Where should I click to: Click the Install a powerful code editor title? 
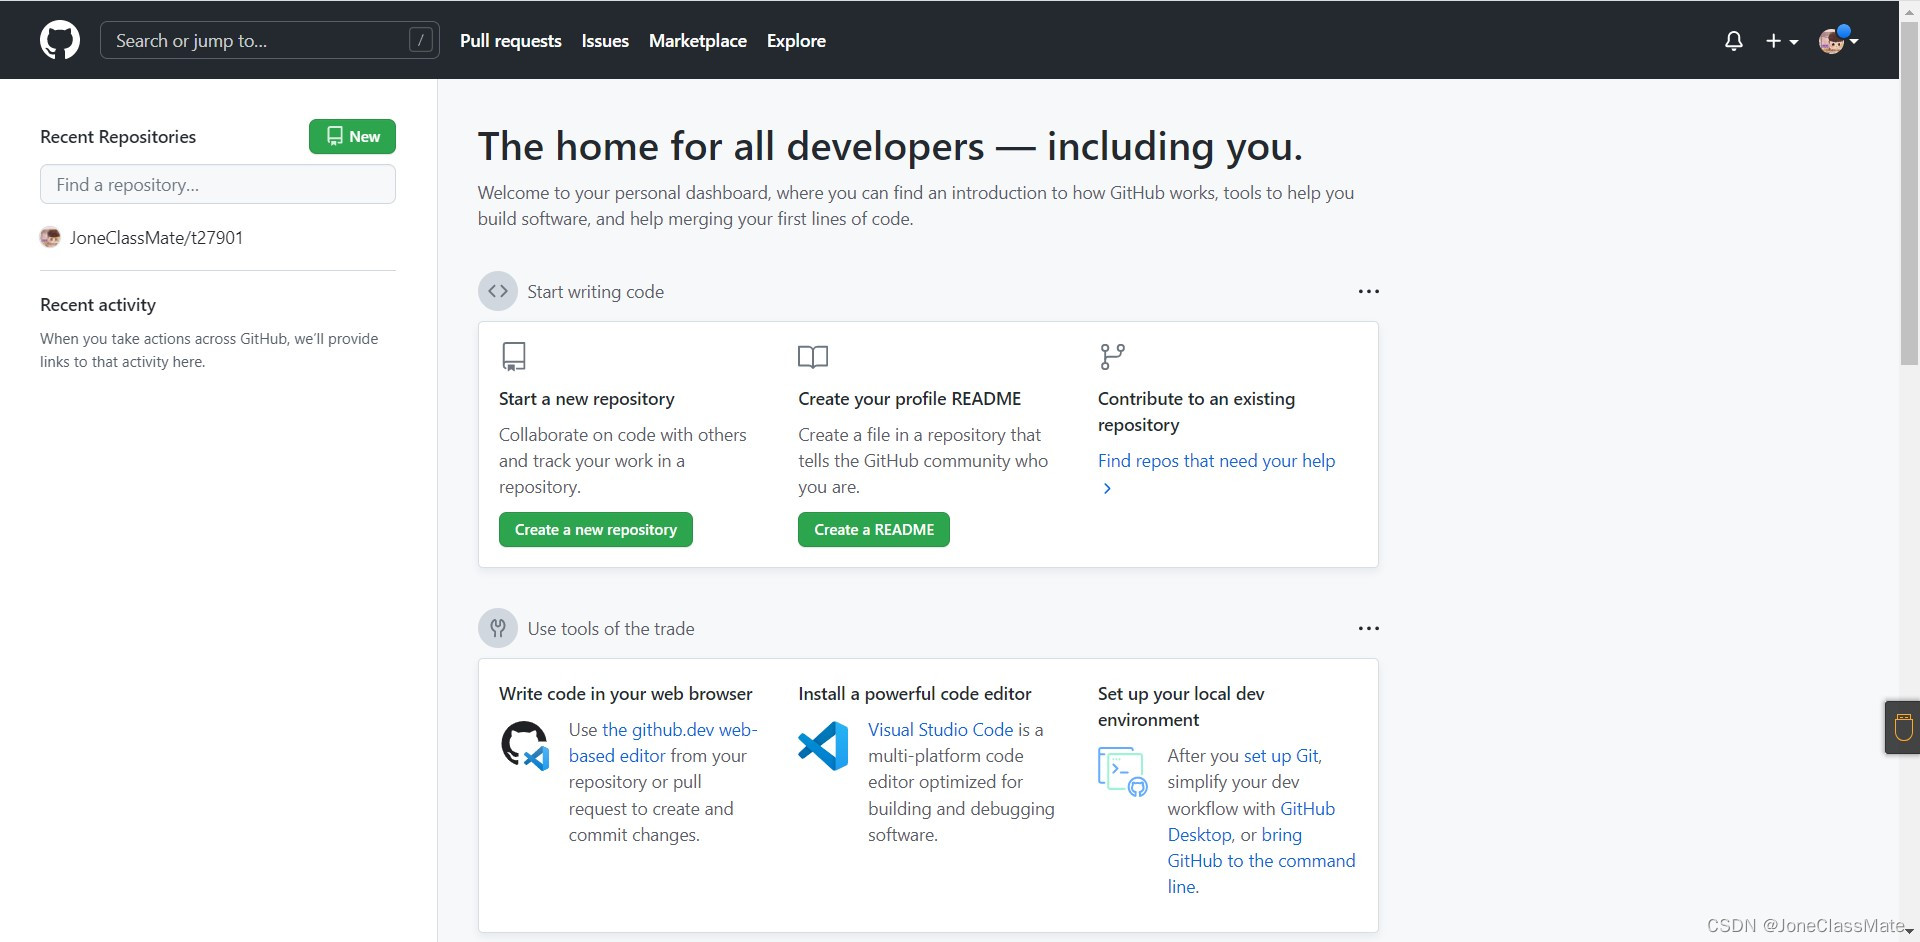[915, 694]
